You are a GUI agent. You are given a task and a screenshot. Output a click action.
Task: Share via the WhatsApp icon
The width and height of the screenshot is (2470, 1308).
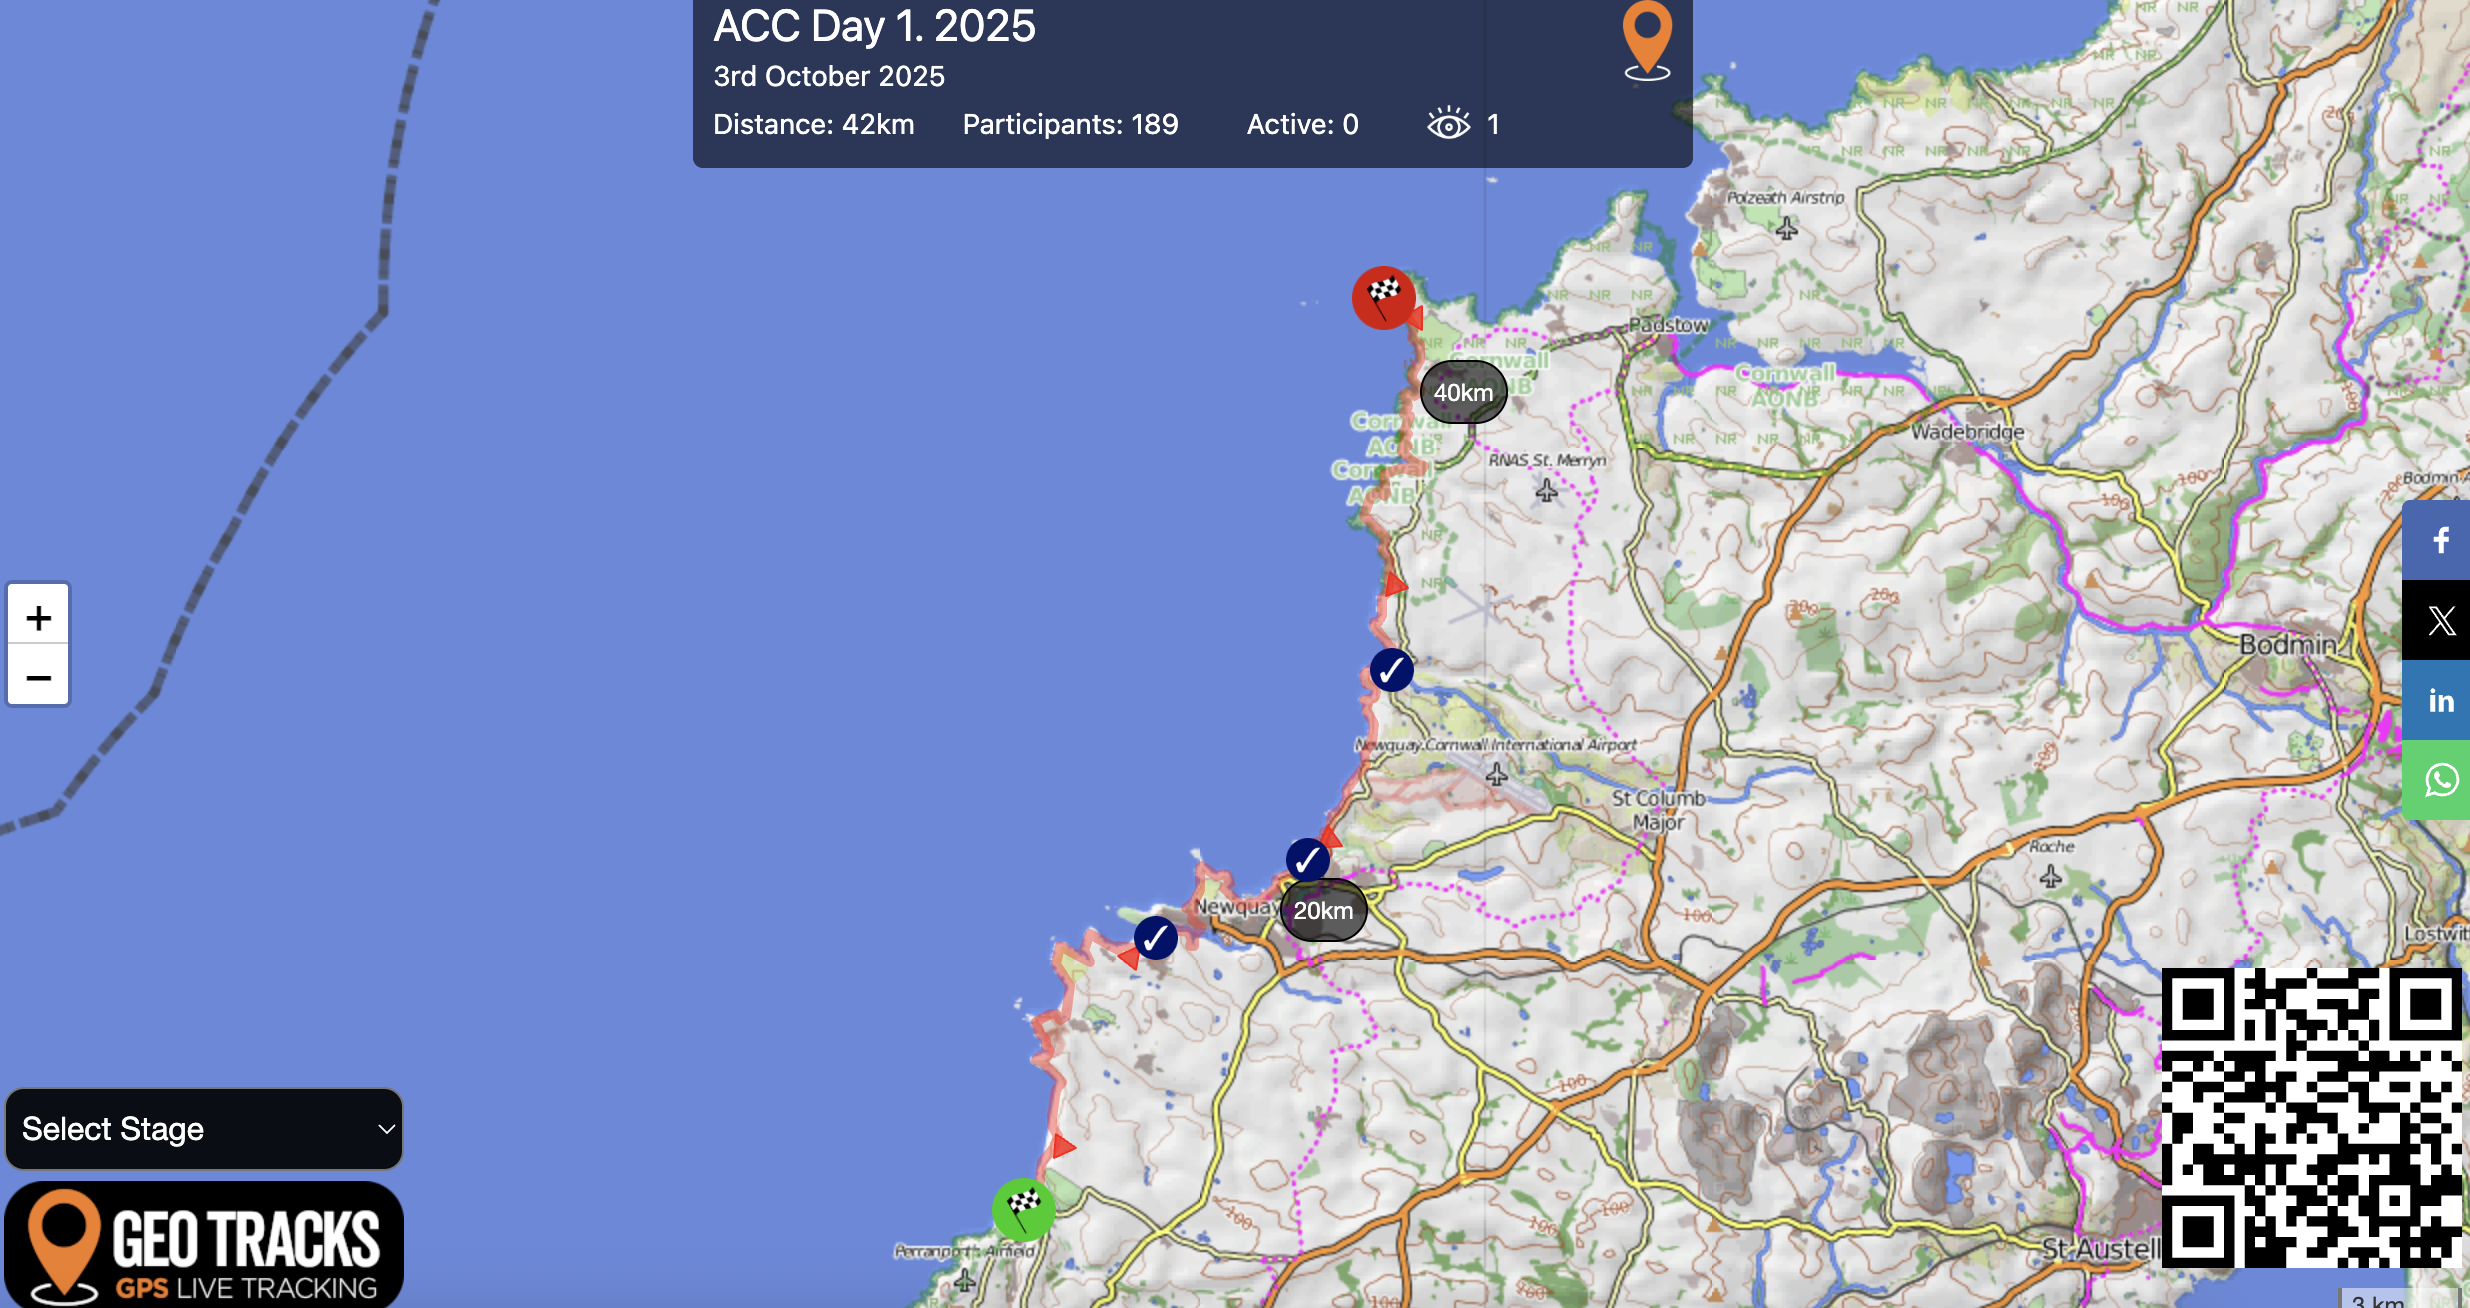coord(2440,781)
